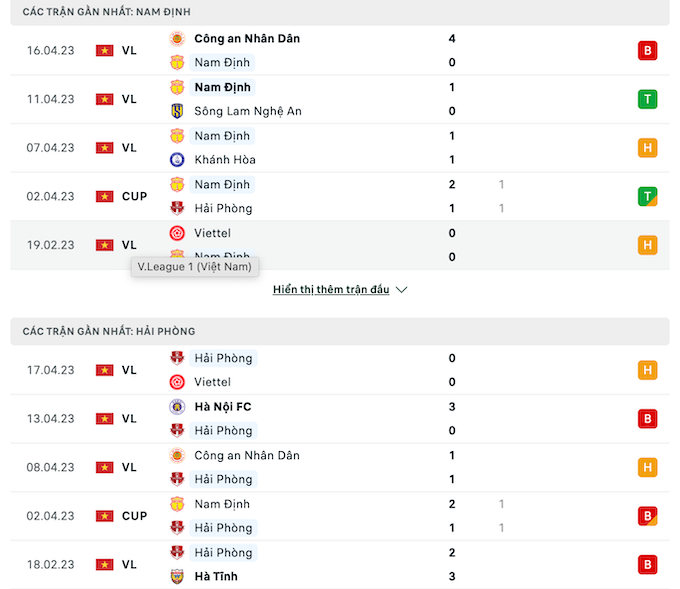The image size is (680, 589).
Task: Expand chevron next to Hiển thị thêm trận đấu
Action: click(402, 290)
